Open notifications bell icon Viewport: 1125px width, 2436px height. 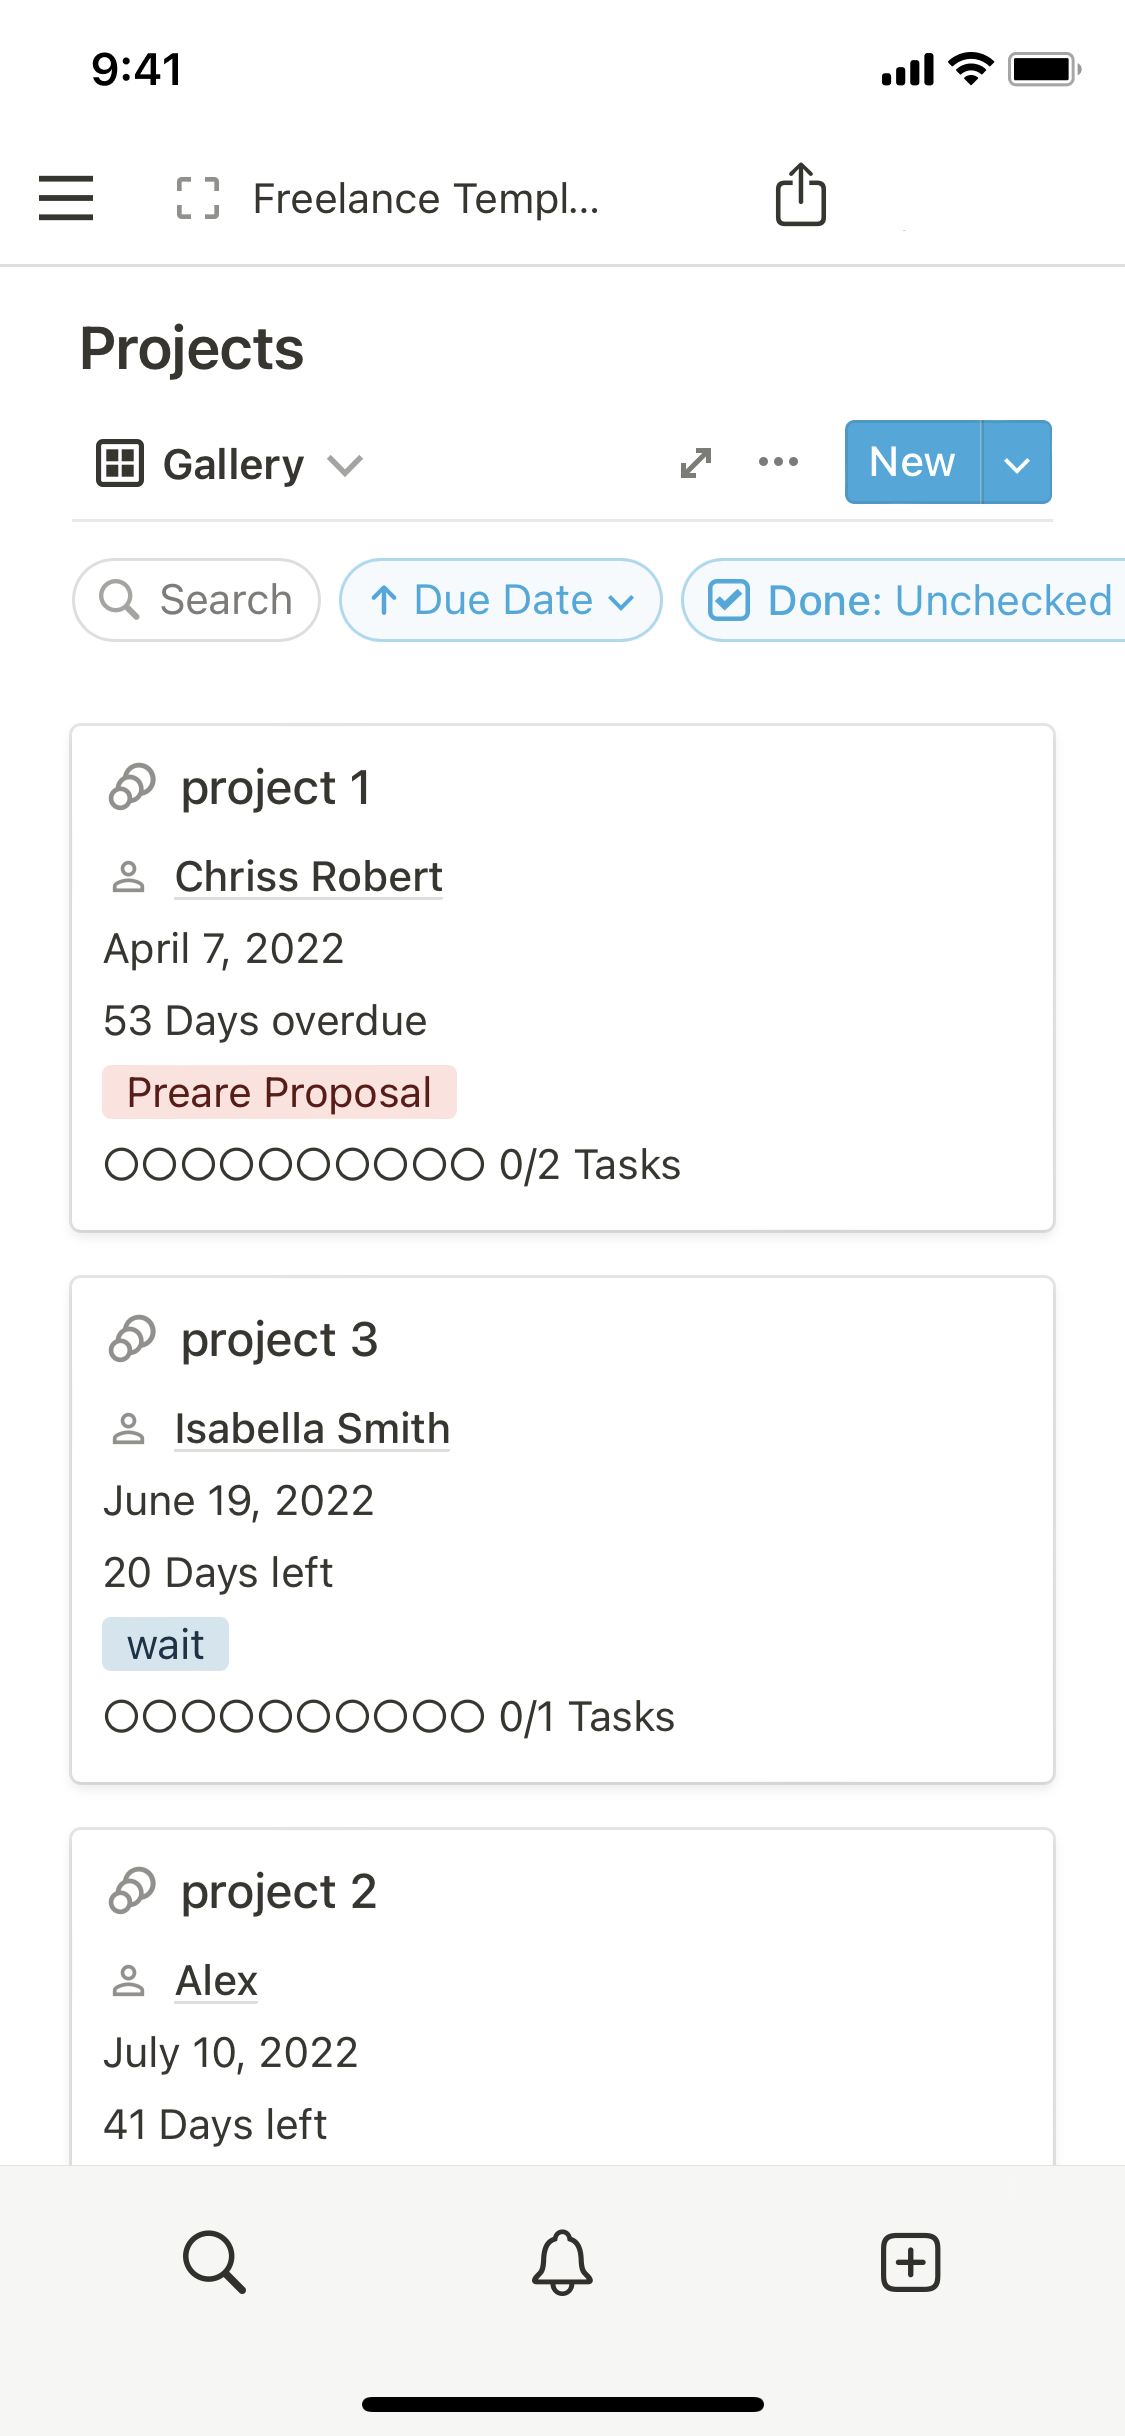(x=562, y=2261)
